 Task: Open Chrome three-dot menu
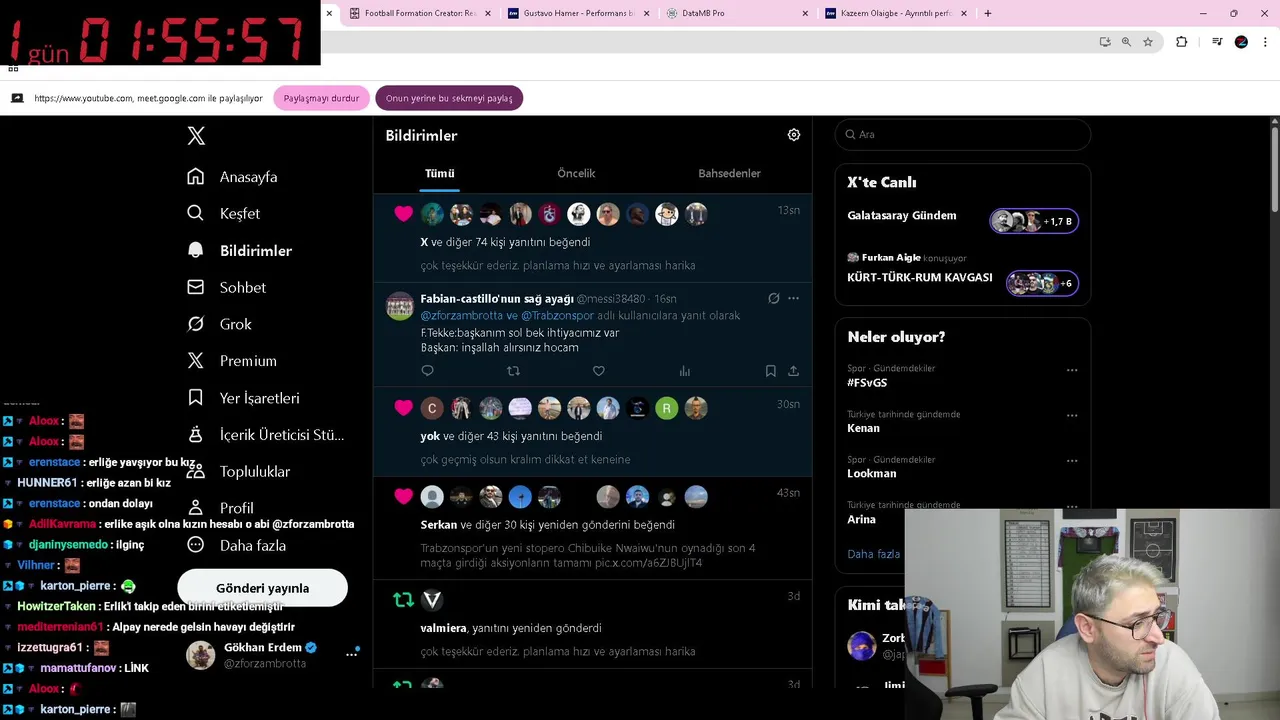pos(1265,42)
